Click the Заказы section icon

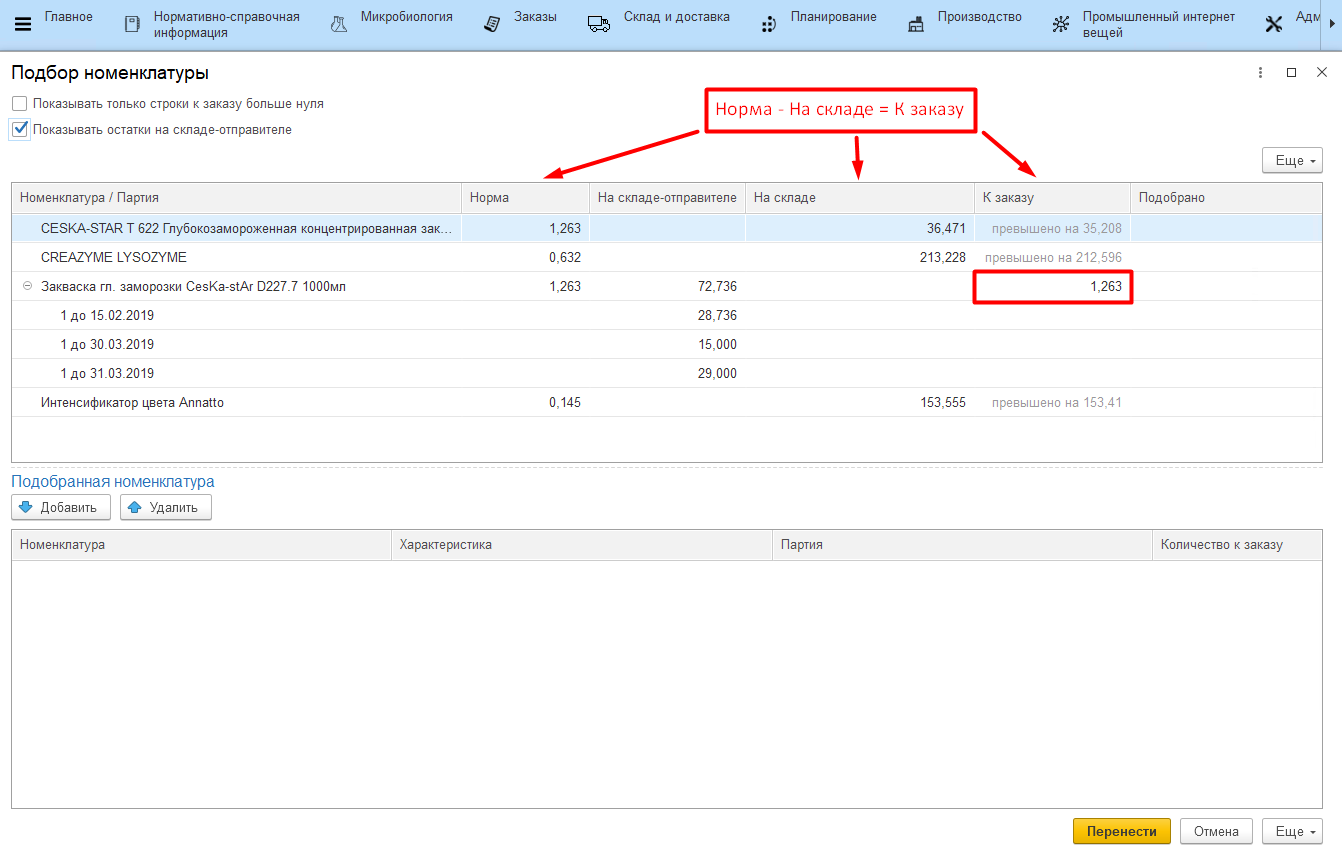click(x=492, y=24)
